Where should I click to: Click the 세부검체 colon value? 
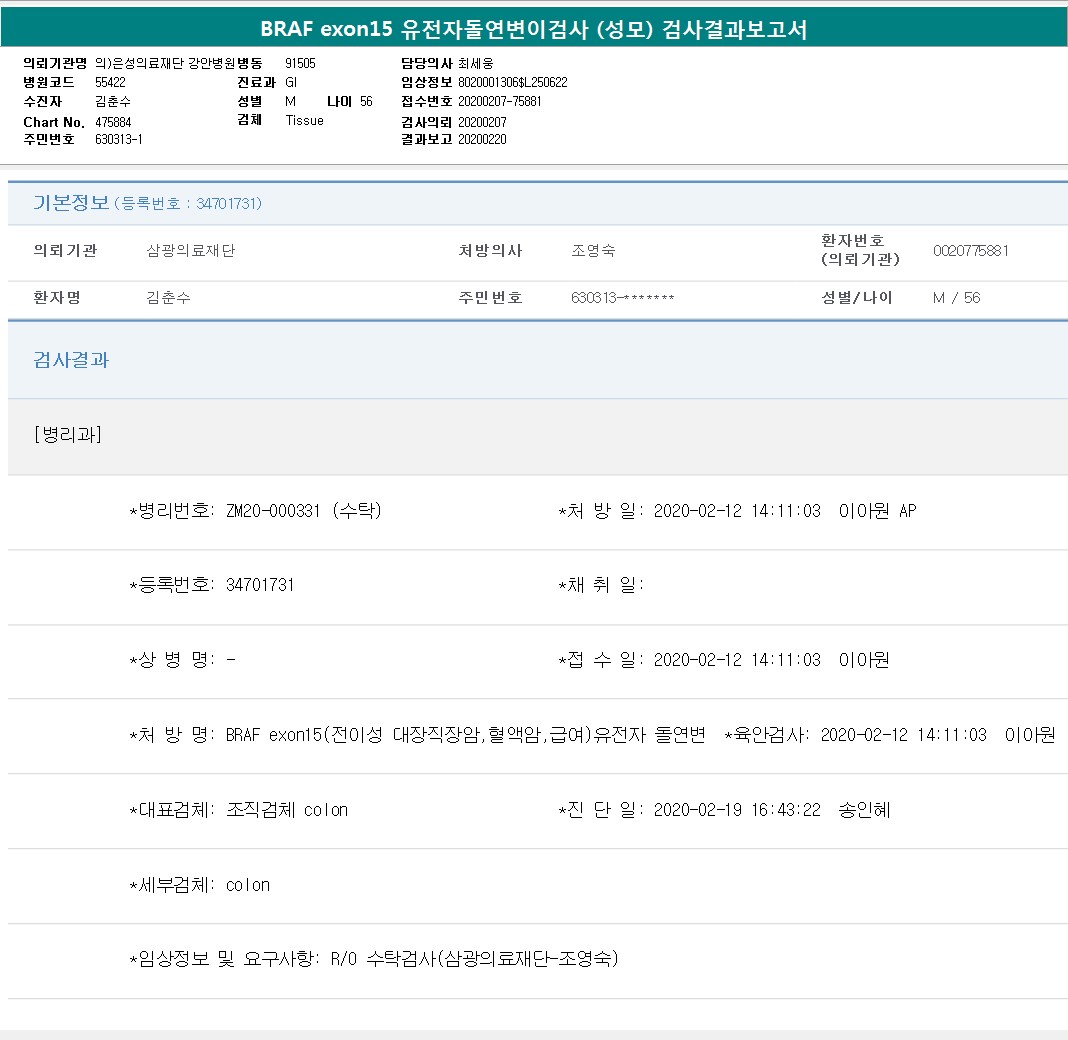[248, 885]
